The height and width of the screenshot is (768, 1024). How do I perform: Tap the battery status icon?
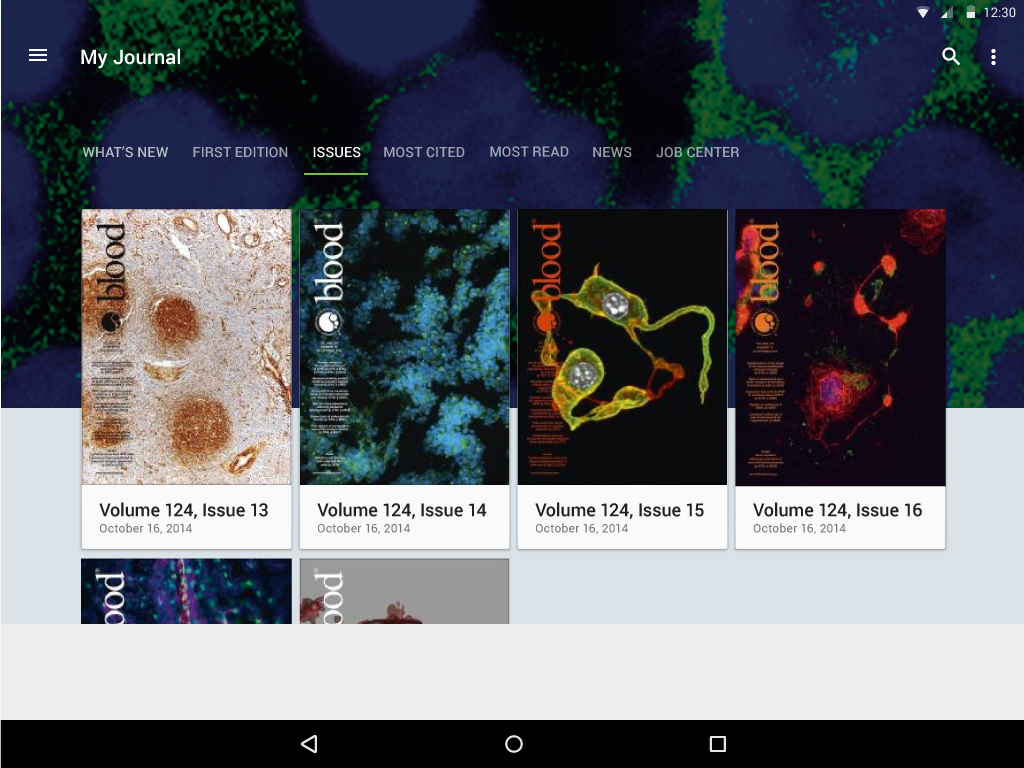click(x=971, y=12)
